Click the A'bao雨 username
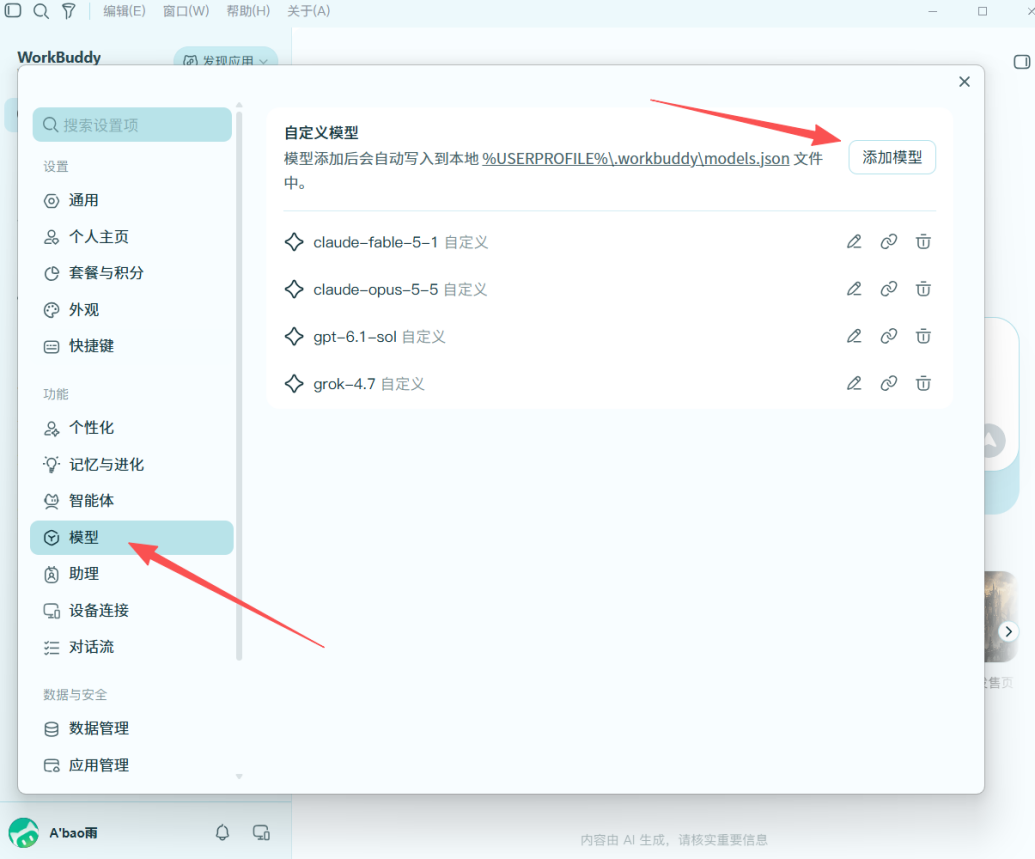1035x859 pixels. 73,833
